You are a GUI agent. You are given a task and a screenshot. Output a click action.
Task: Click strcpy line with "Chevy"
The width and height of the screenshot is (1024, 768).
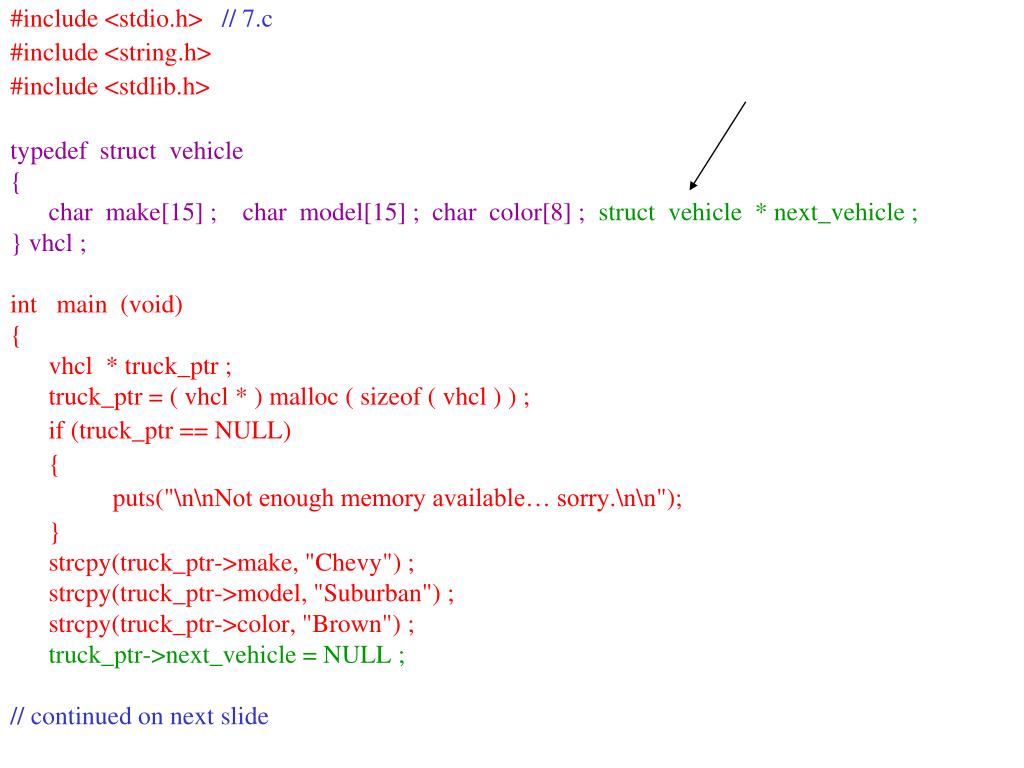tap(232, 564)
